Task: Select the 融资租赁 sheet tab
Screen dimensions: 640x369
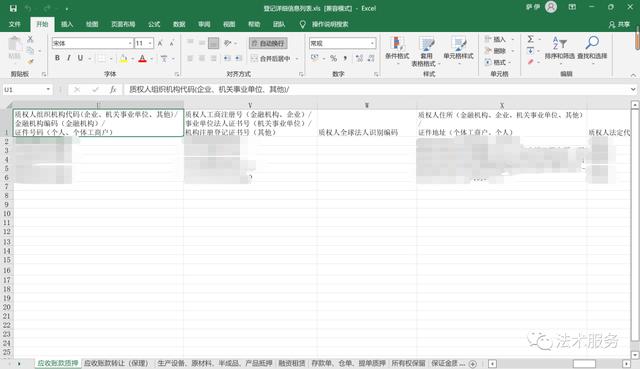Action: tap(291, 363)
